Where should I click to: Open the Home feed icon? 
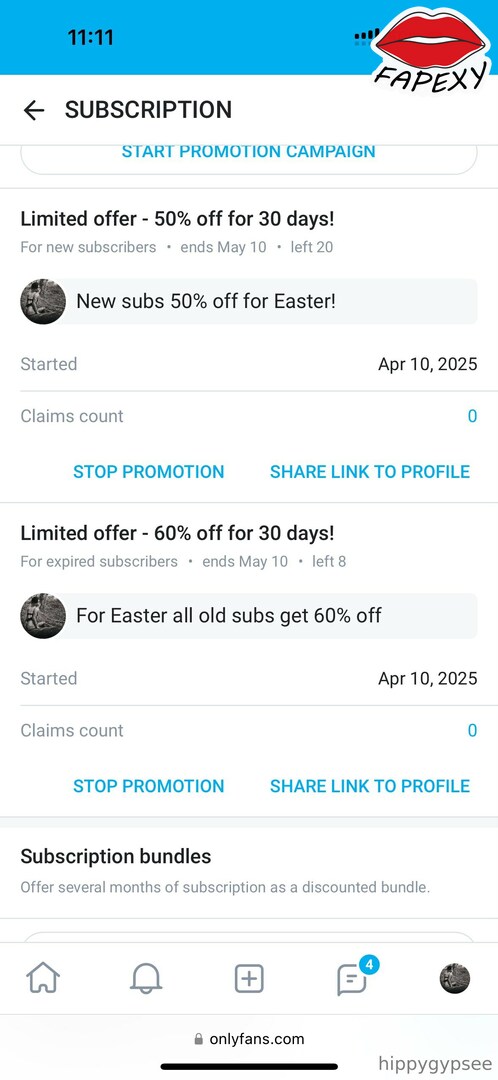click(43, 977)
